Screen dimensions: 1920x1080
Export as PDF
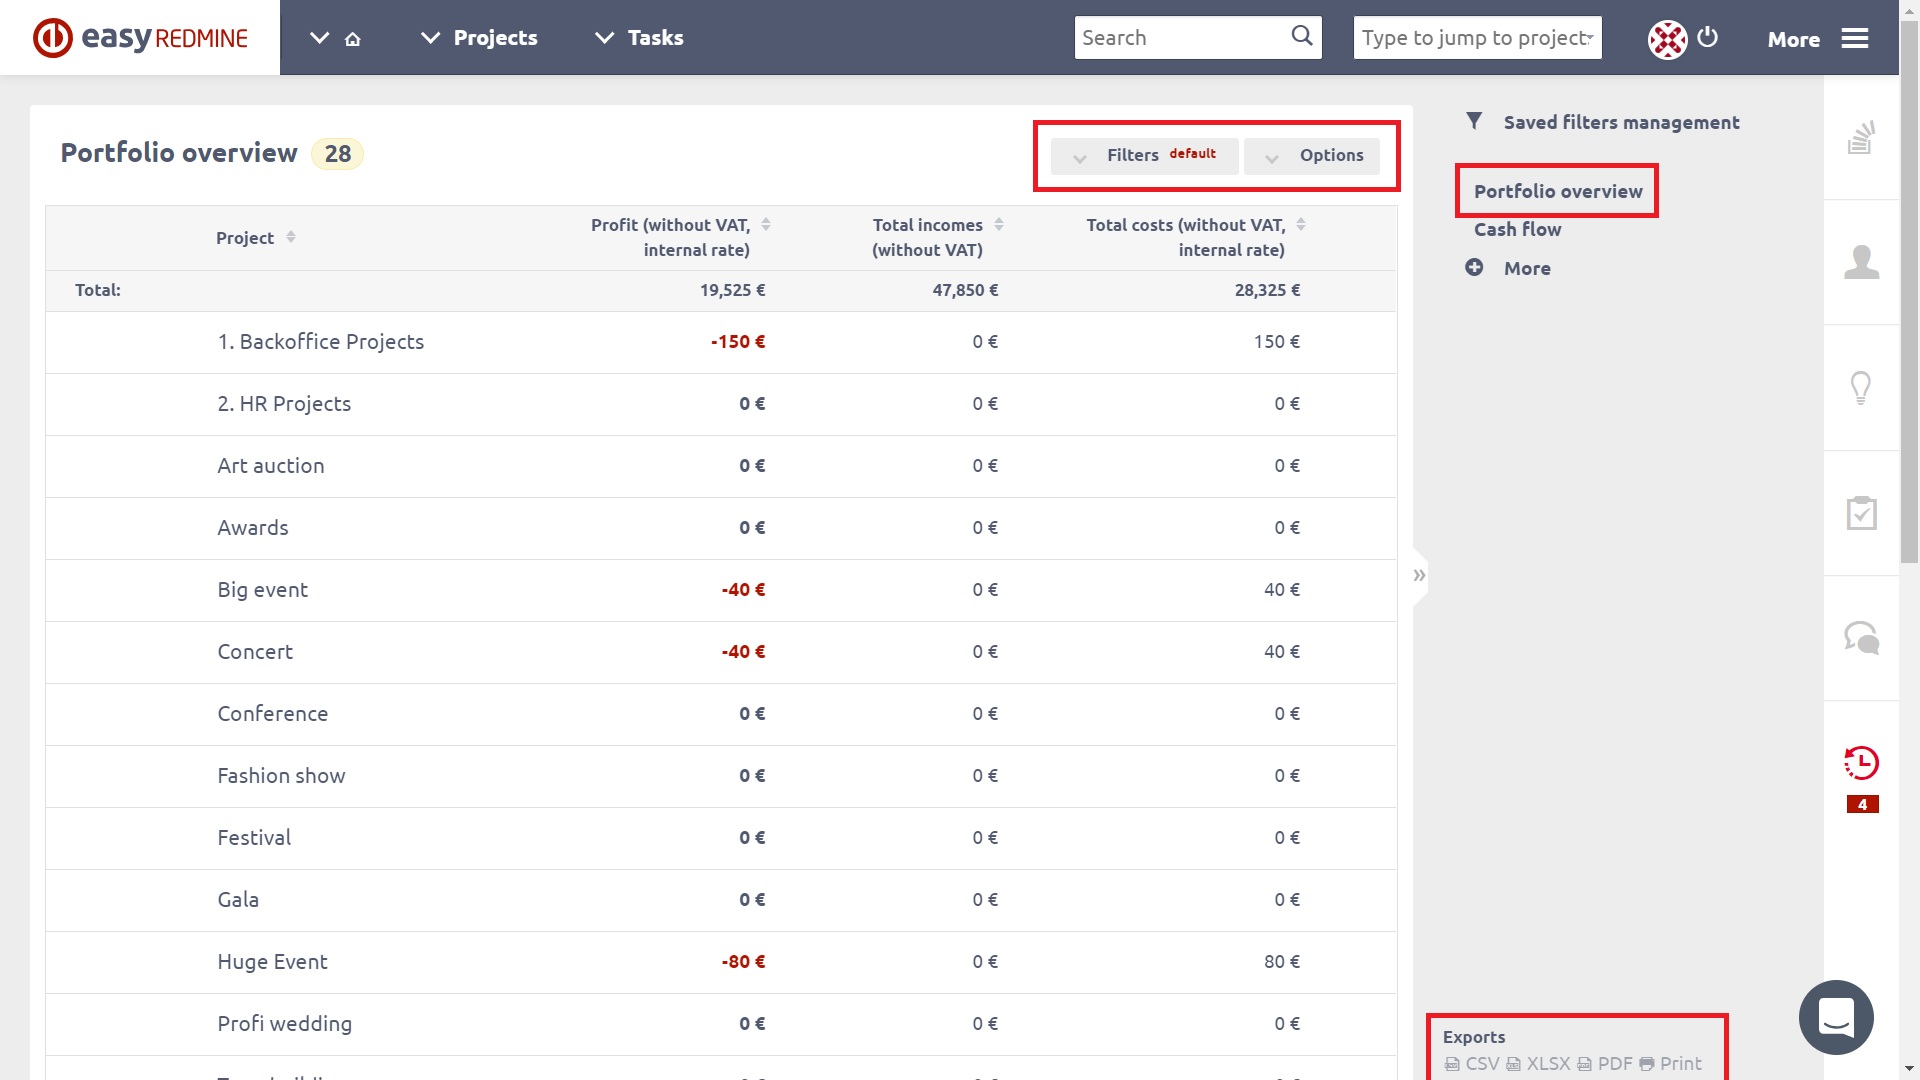(1605, 1064)
